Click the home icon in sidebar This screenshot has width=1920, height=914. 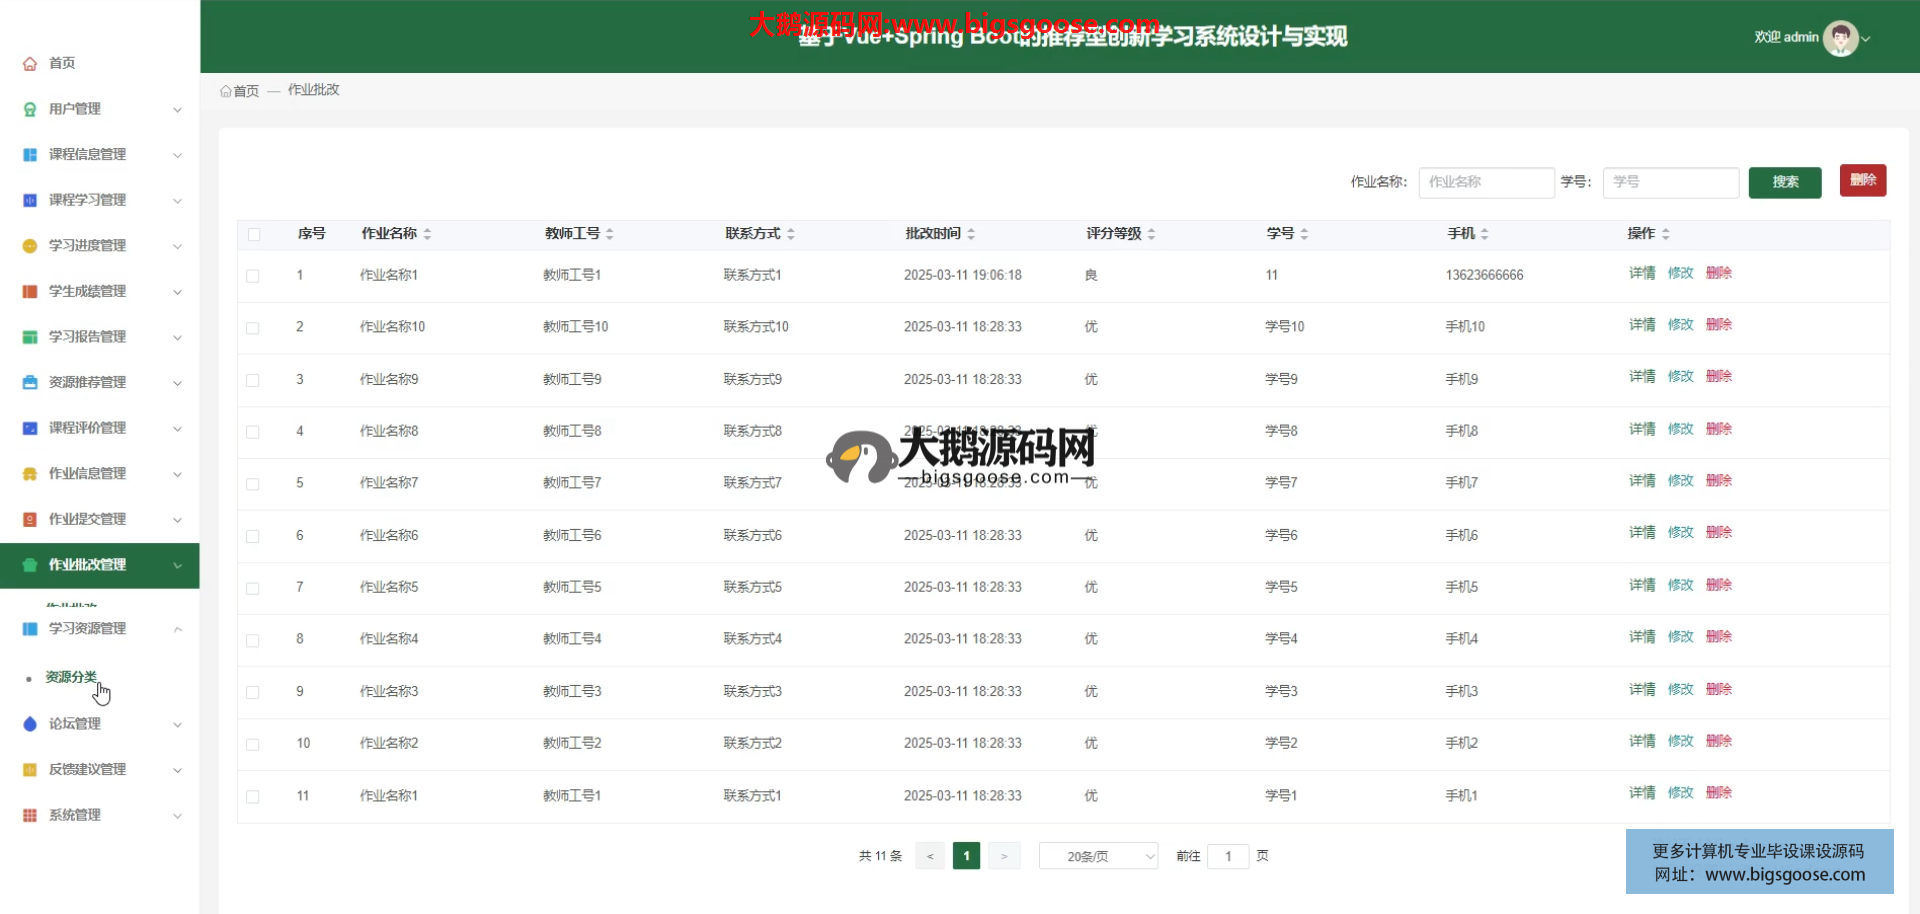30,63
